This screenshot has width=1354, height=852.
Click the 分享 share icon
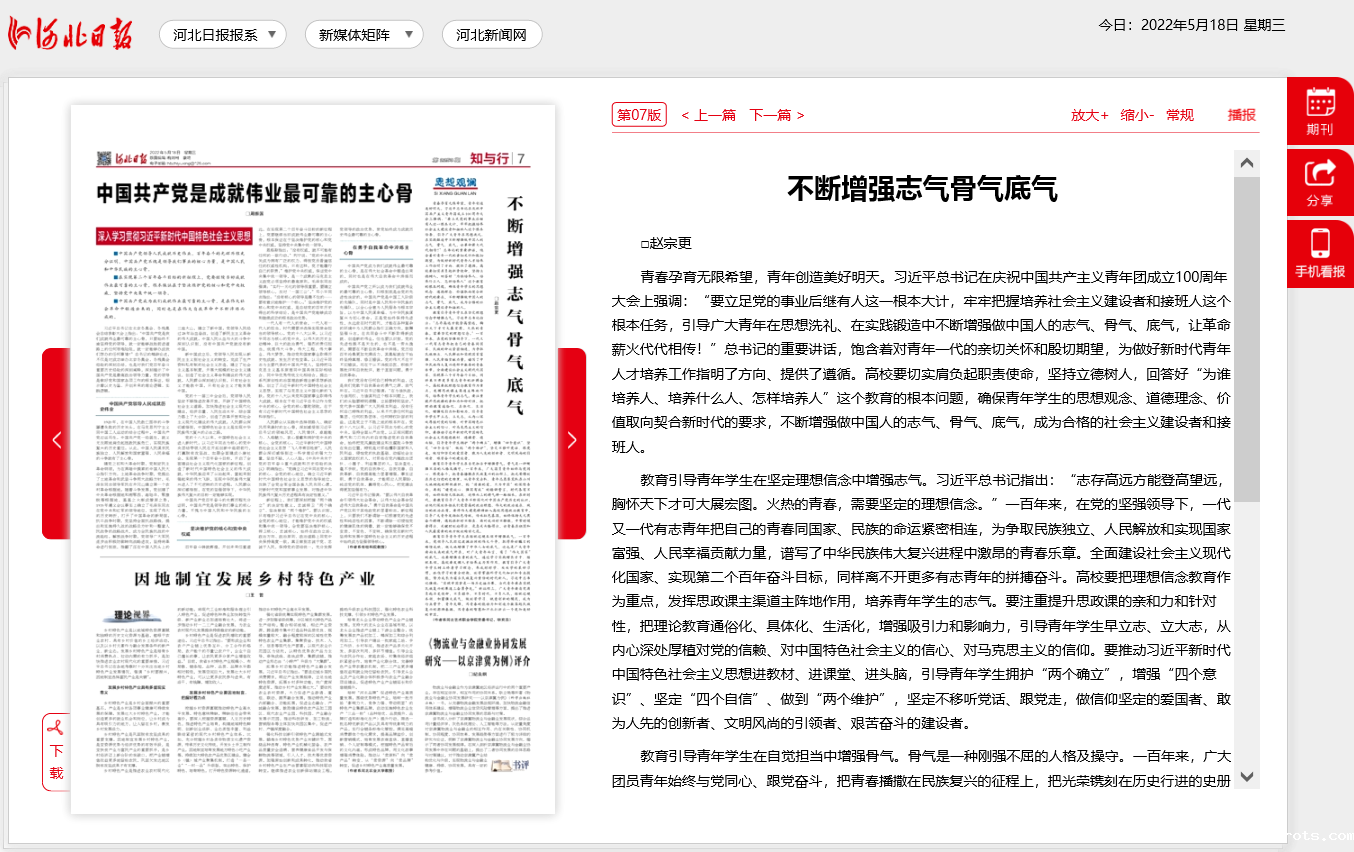tap(1320, 182)
